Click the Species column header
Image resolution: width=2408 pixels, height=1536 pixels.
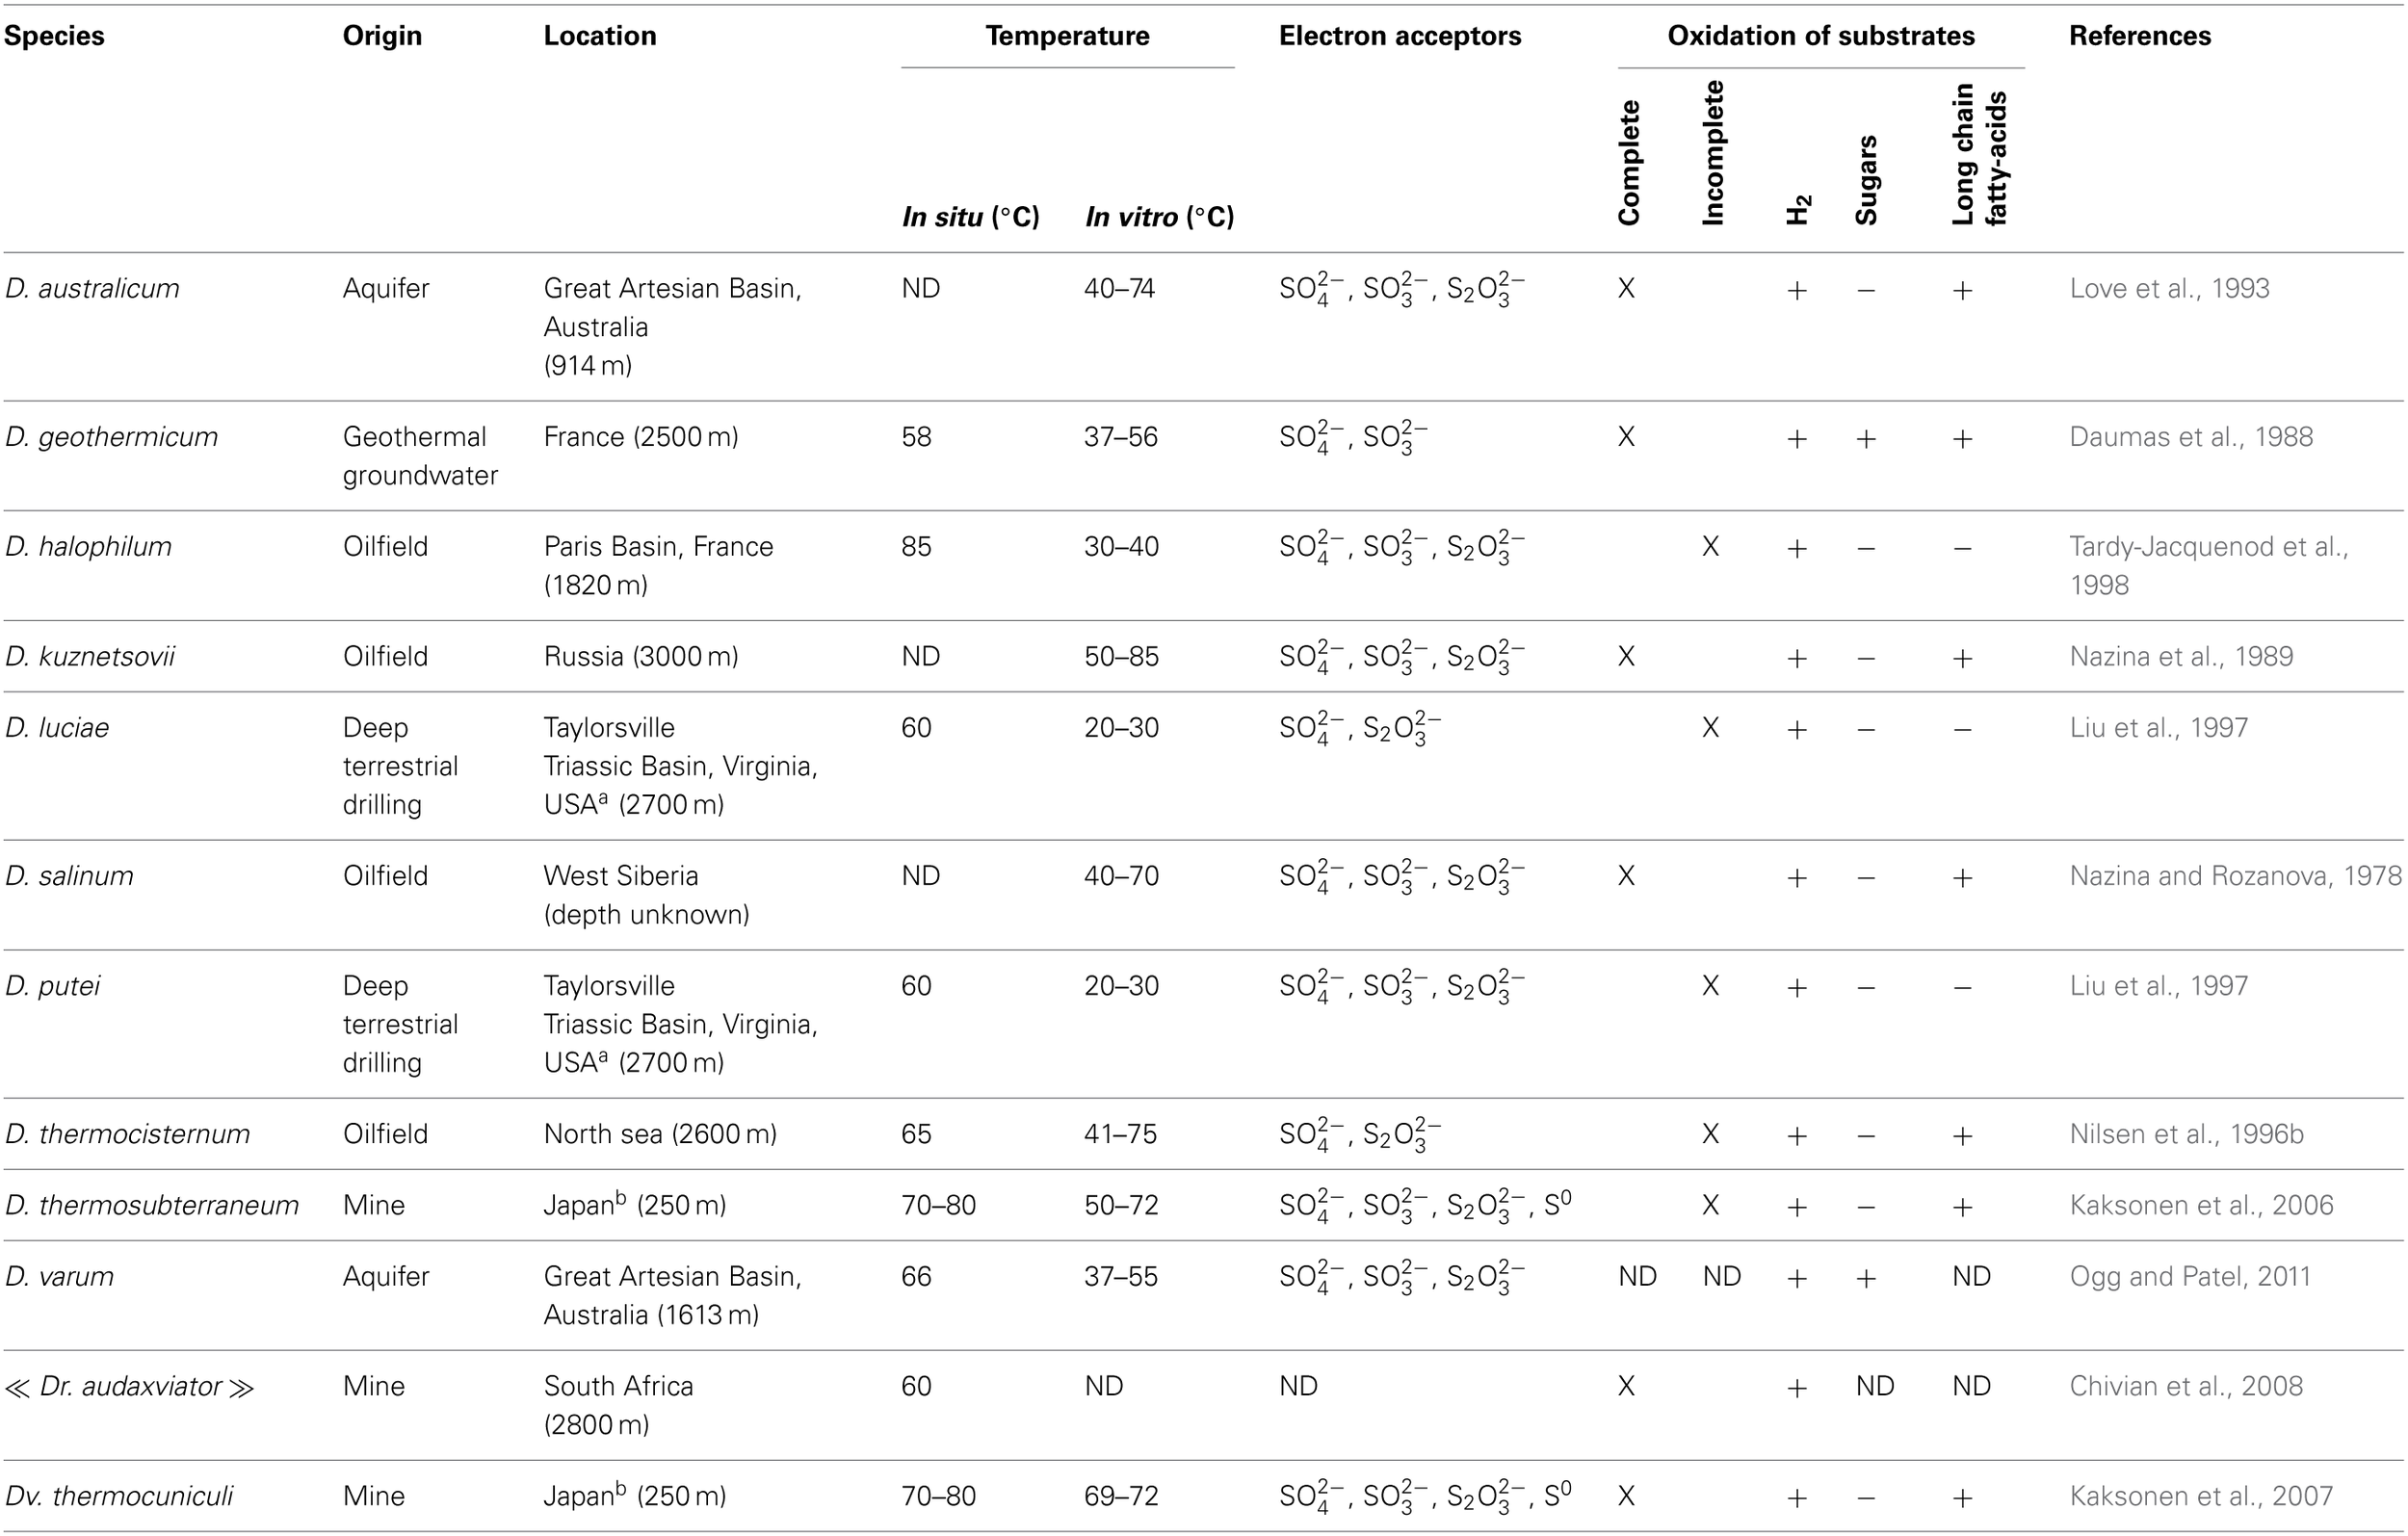coord(55,36)
